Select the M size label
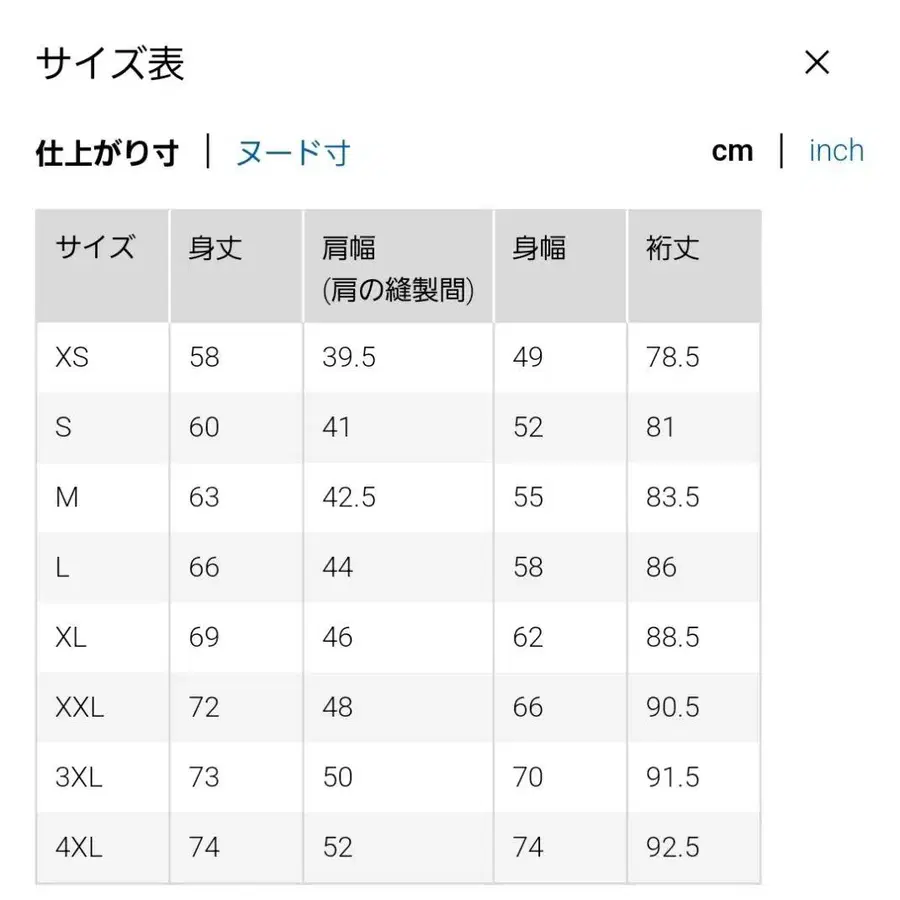Image resolution: width=900 pixels, height=900 pixels. [x=67, y=497]
